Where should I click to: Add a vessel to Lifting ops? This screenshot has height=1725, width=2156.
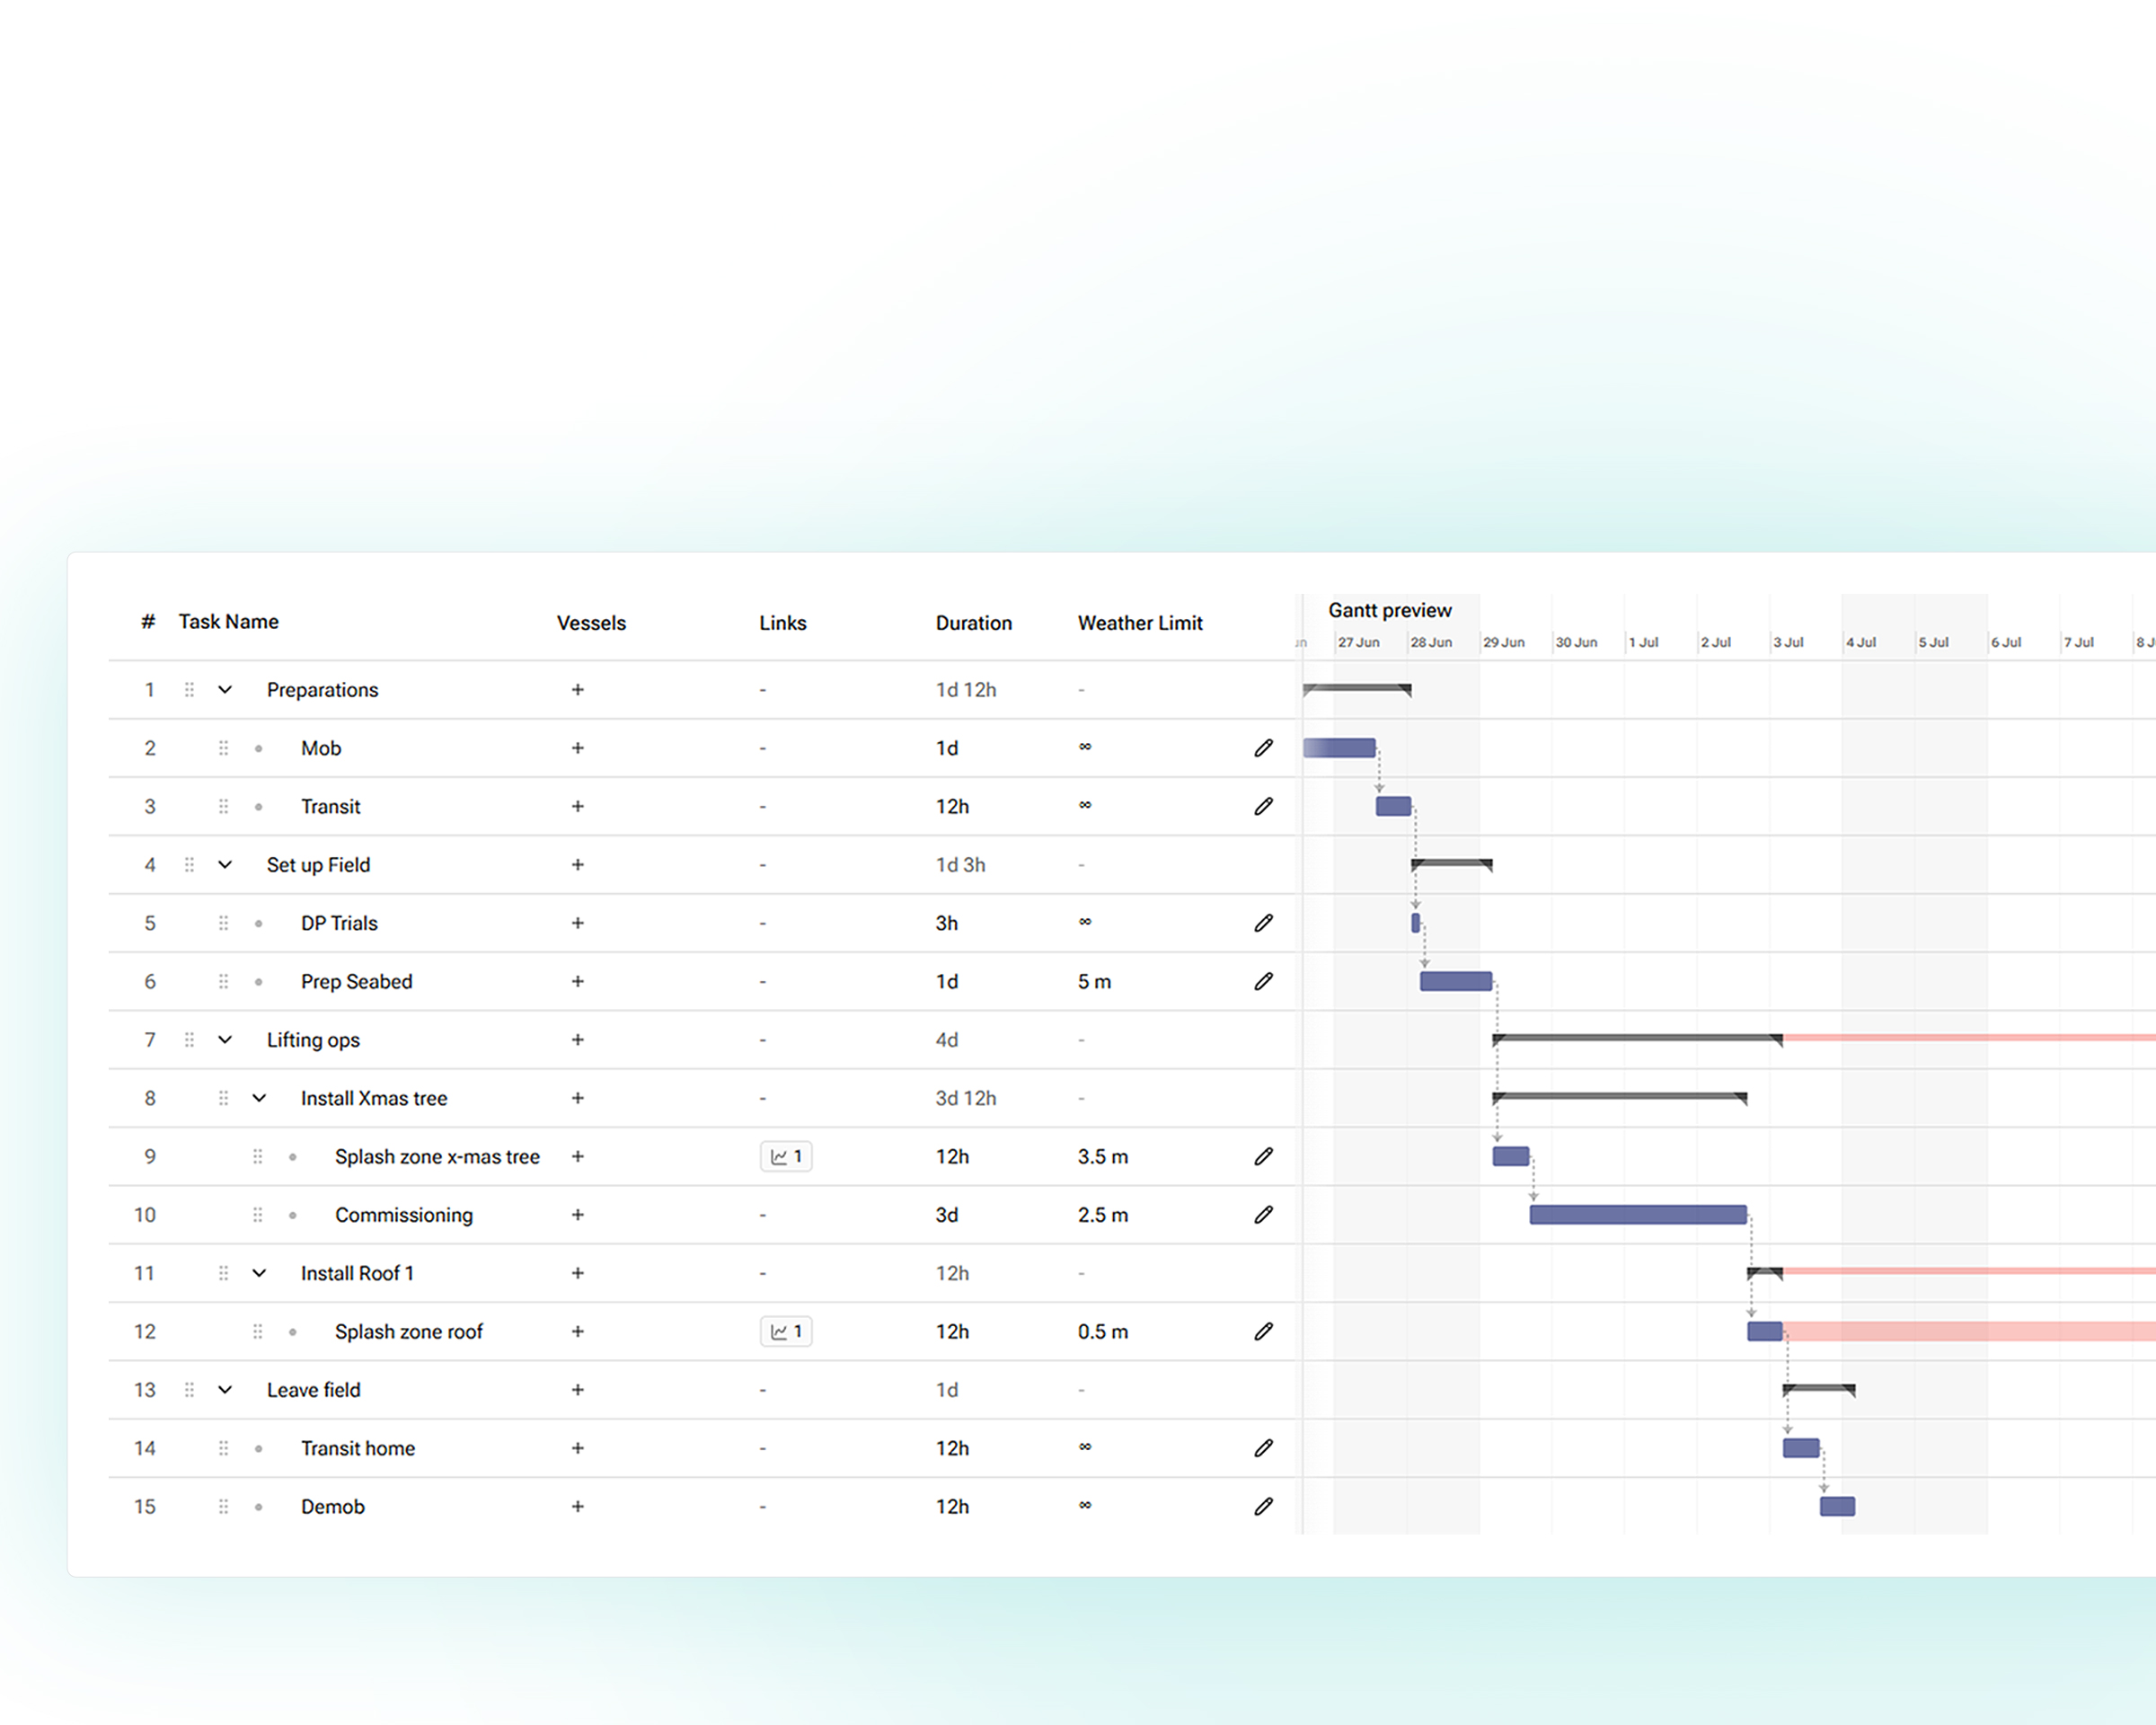tap(577, 1040)
